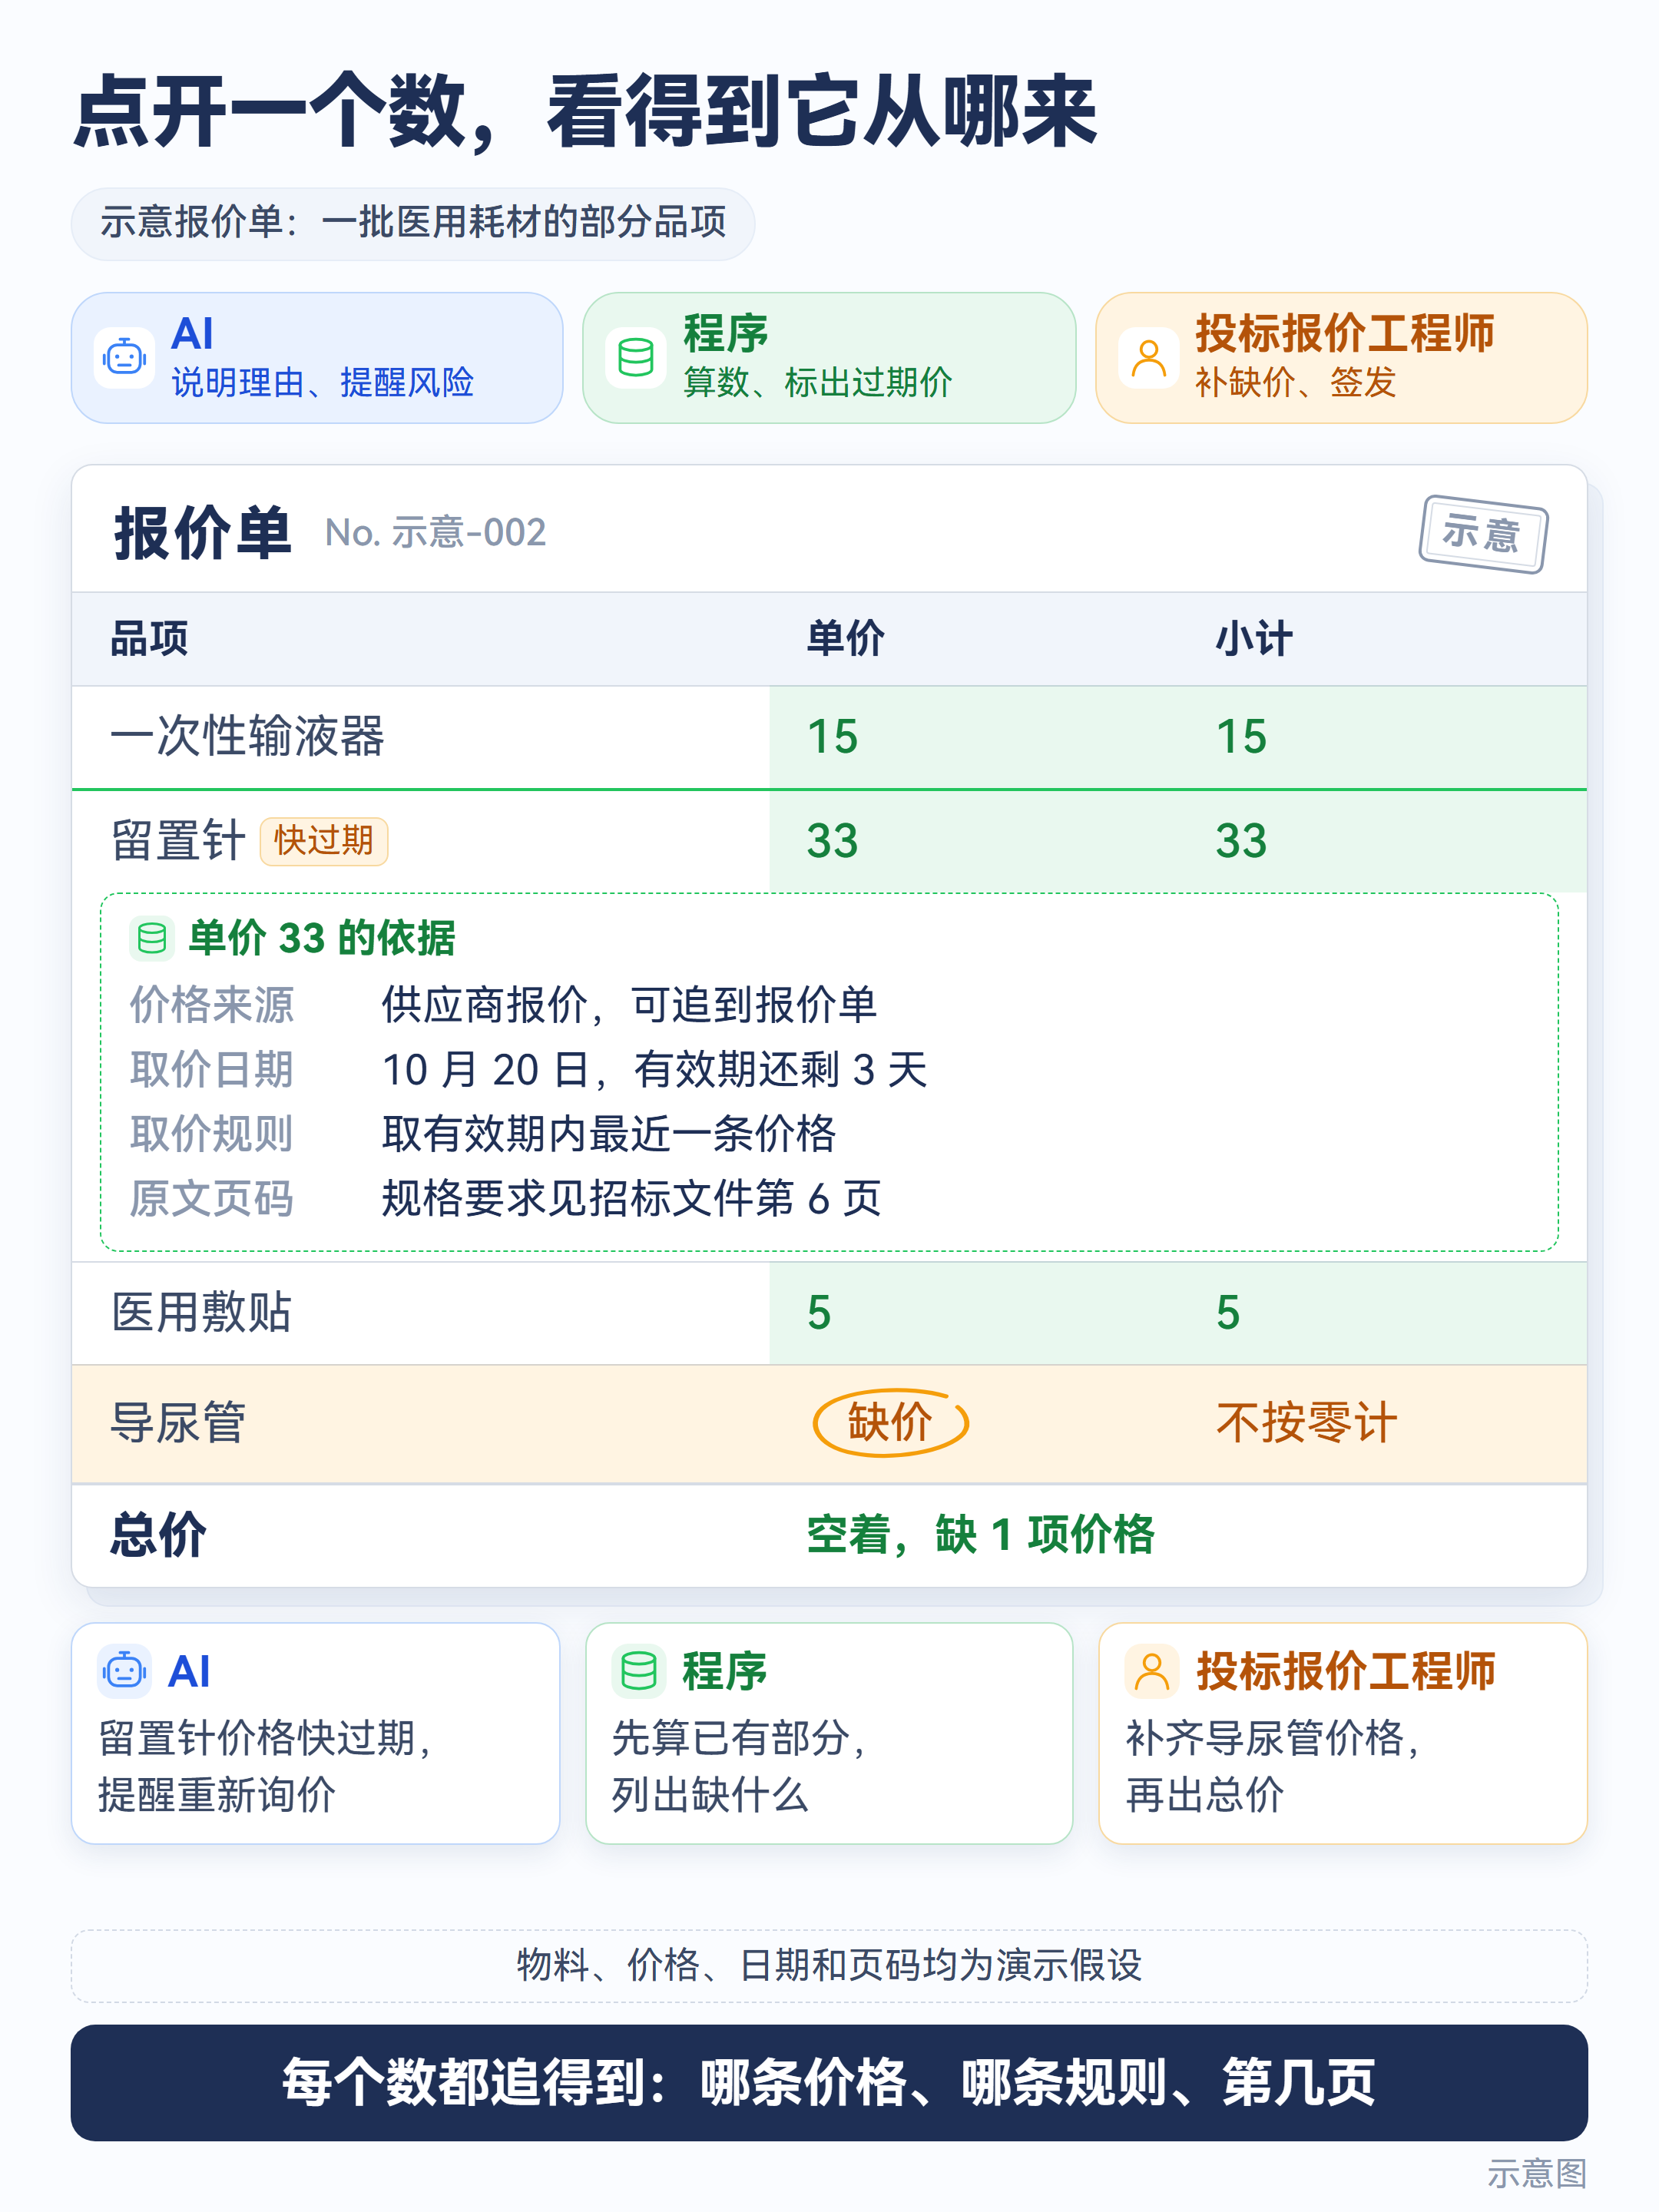Click the 价格来源 label
Viewport: 1659px width, 2212px height.
point(212,1005)
